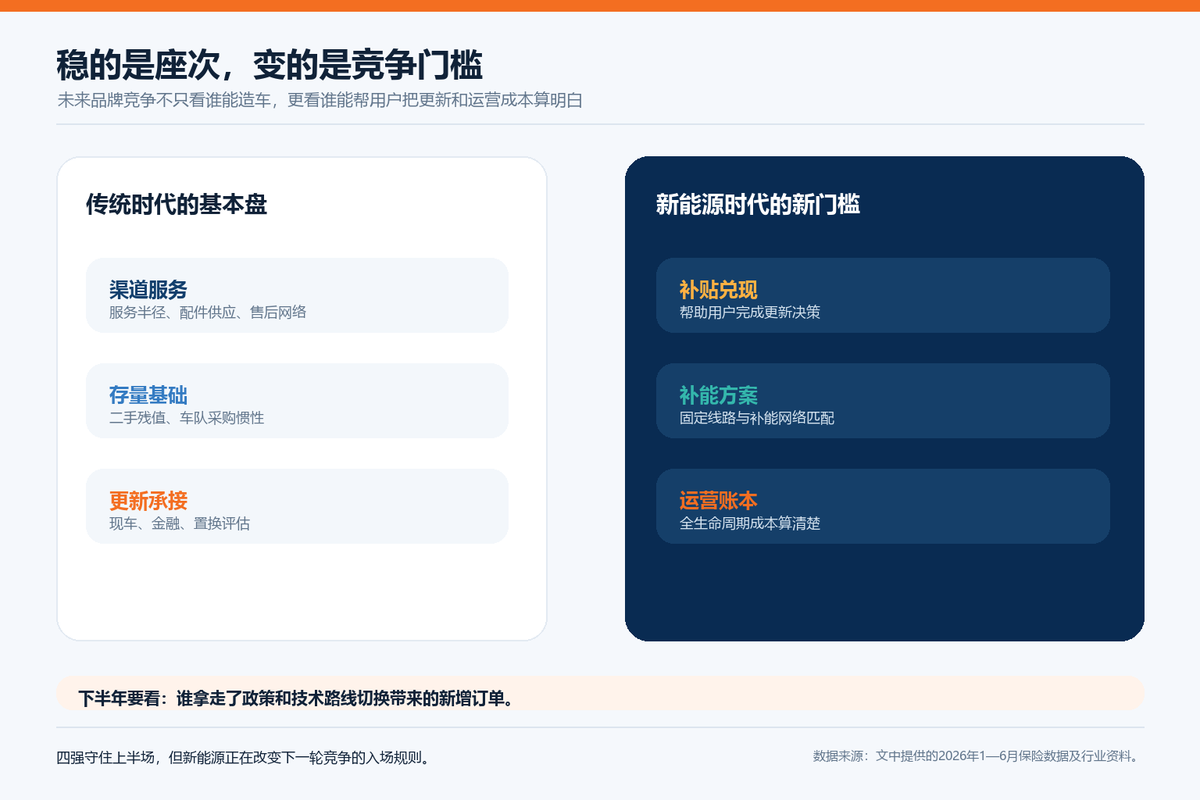Image resolution: width=1200 pixels, height=800 pixels.
Task: Select the 存量基础 card title
Action: (148, 396)
